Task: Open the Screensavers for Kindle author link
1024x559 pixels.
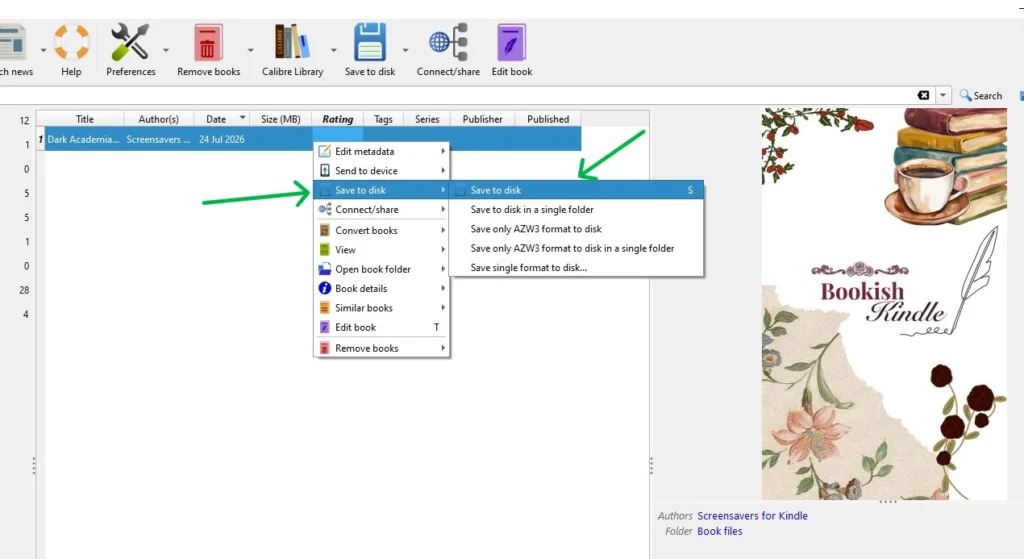Action: (x=752, y=516)
